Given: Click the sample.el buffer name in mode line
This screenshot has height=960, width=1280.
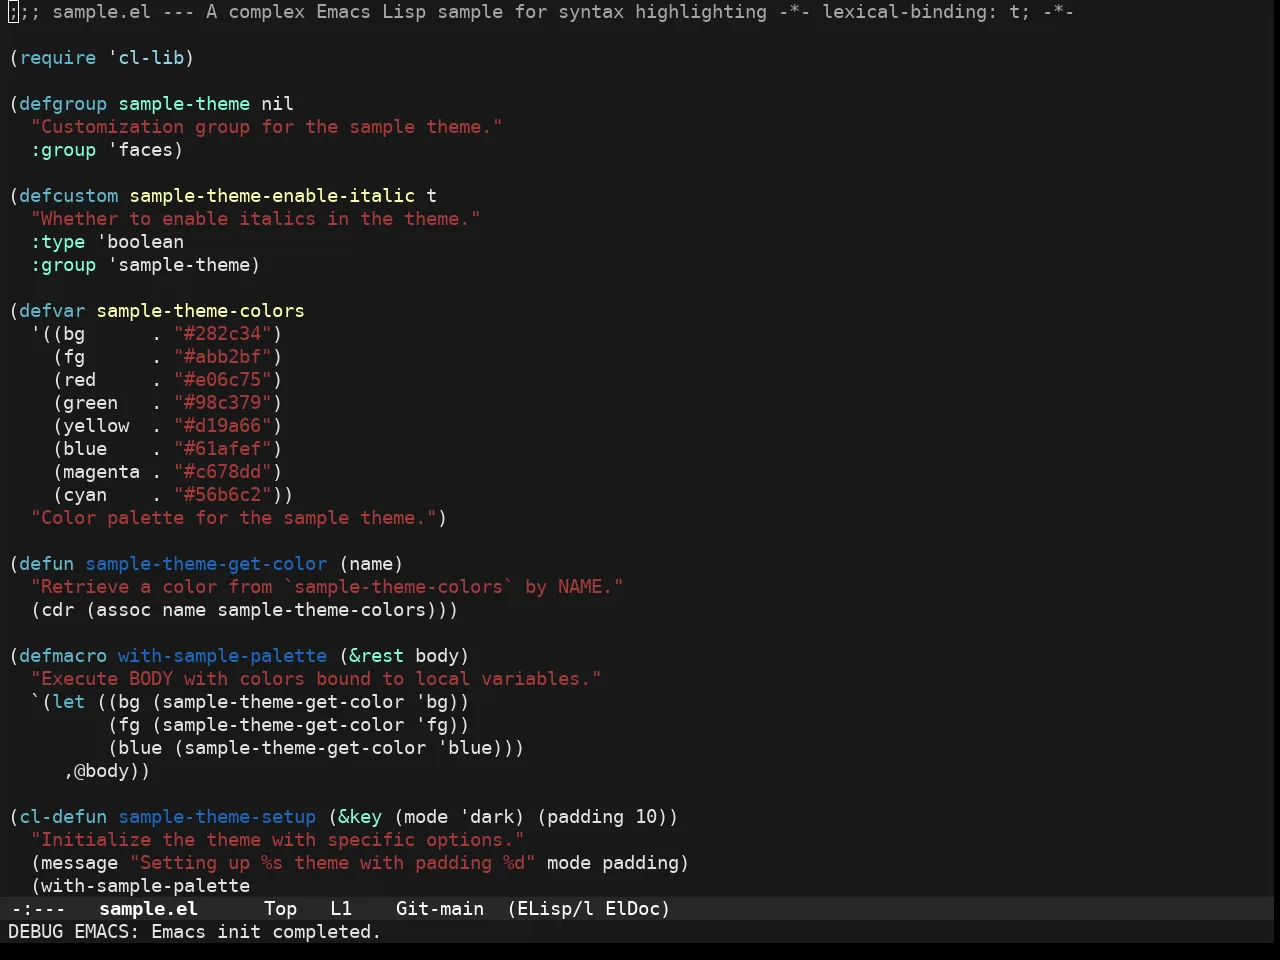Looking at the screenshot, I should tap(148, 908).
